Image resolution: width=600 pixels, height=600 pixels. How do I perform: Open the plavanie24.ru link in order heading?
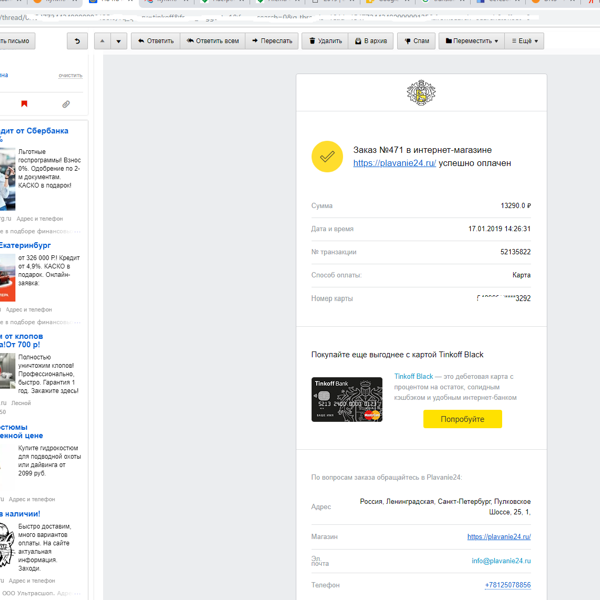[x=395, y=163]
